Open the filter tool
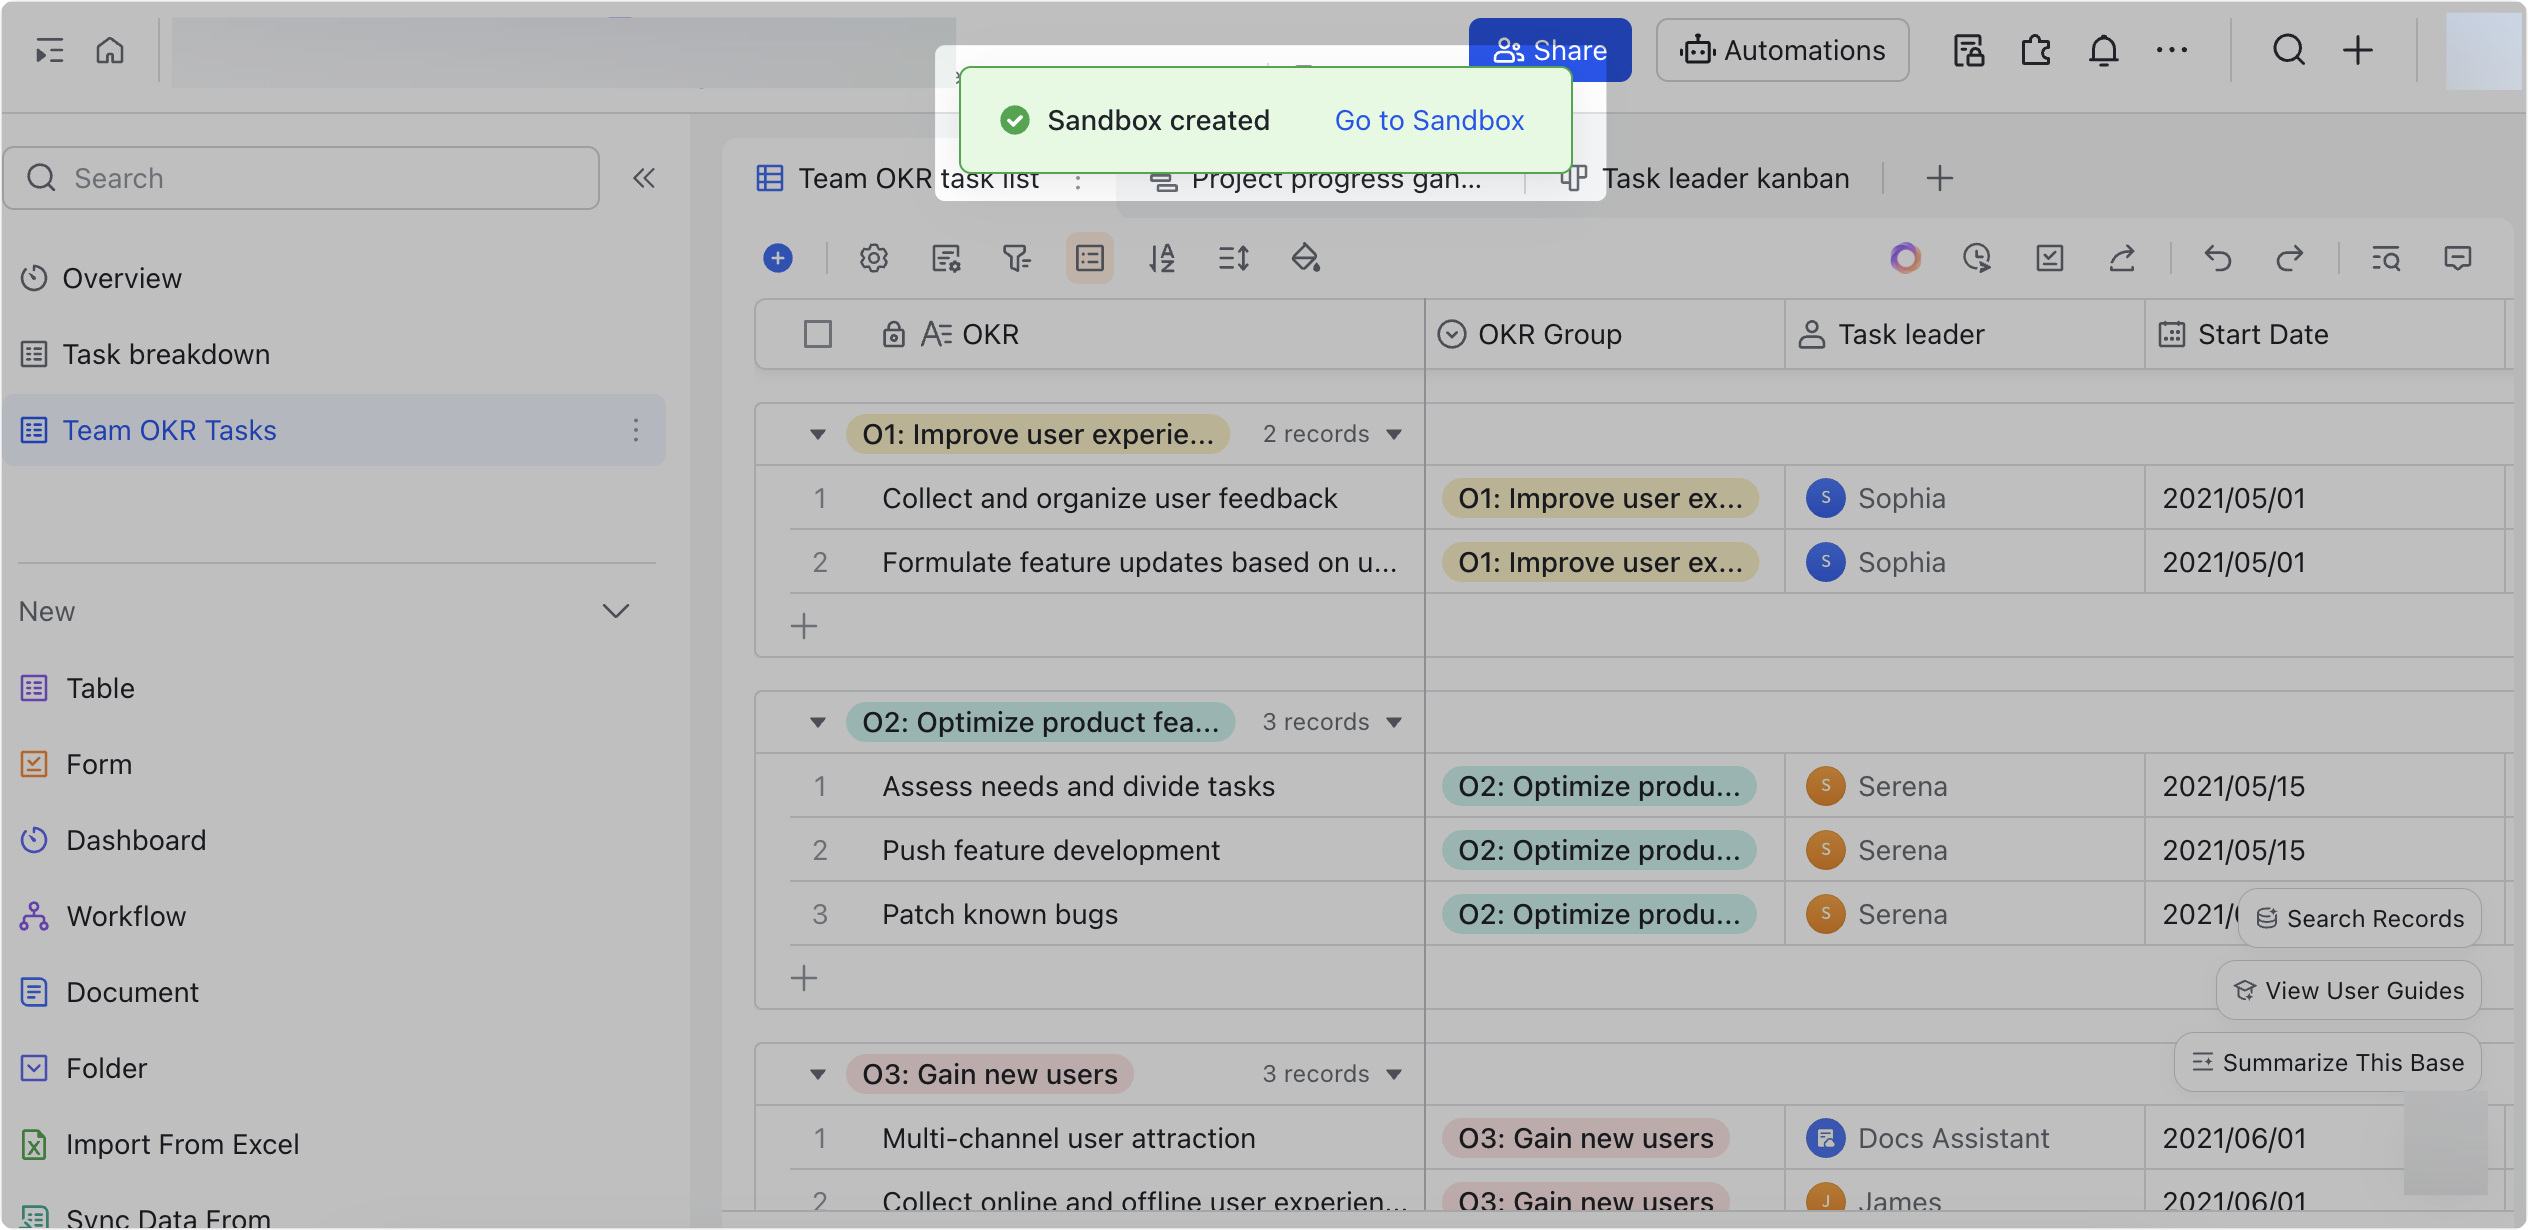This screenshot has height=1230, width=2528. 1018,258
